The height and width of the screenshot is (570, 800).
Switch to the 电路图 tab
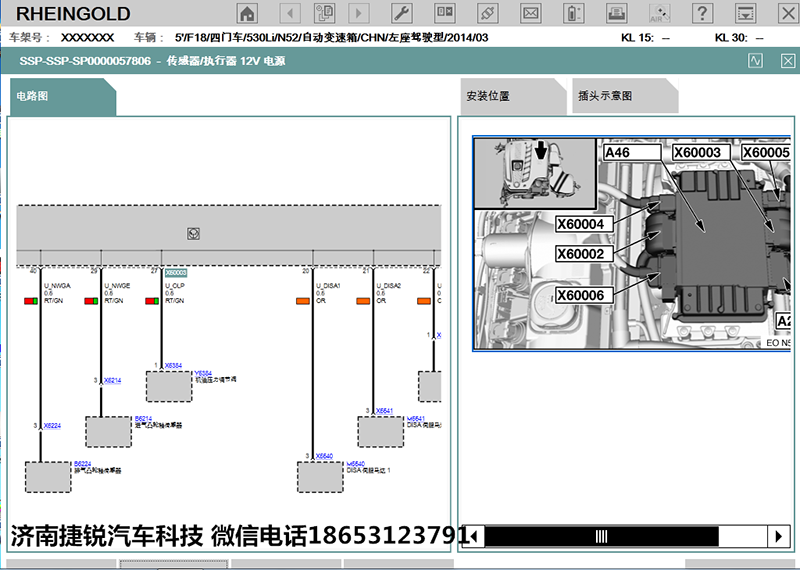coord(63,96)
